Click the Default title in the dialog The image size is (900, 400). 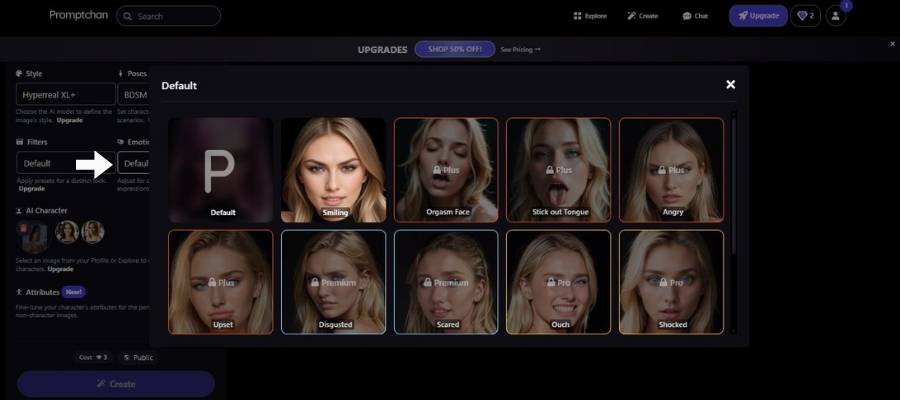click(179, 86)
